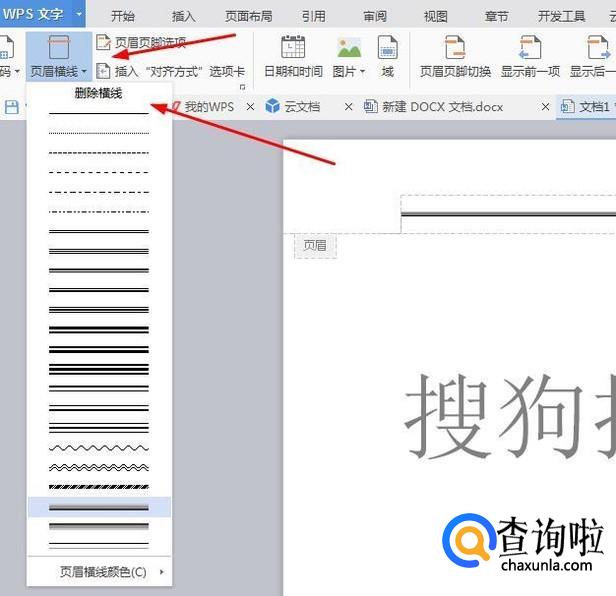
Task: Switch to the 视图 ribbon tab
Action: (436, 16)
